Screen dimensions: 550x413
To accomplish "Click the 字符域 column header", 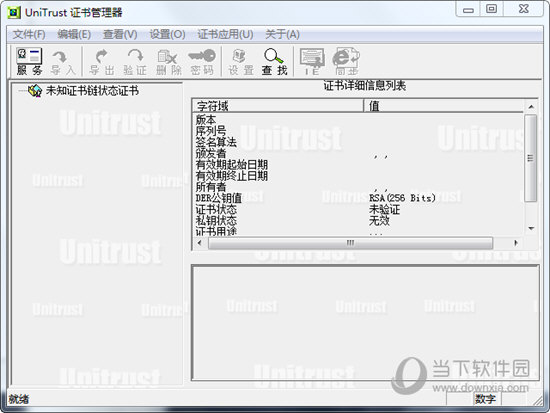I will tap(278, 106).
